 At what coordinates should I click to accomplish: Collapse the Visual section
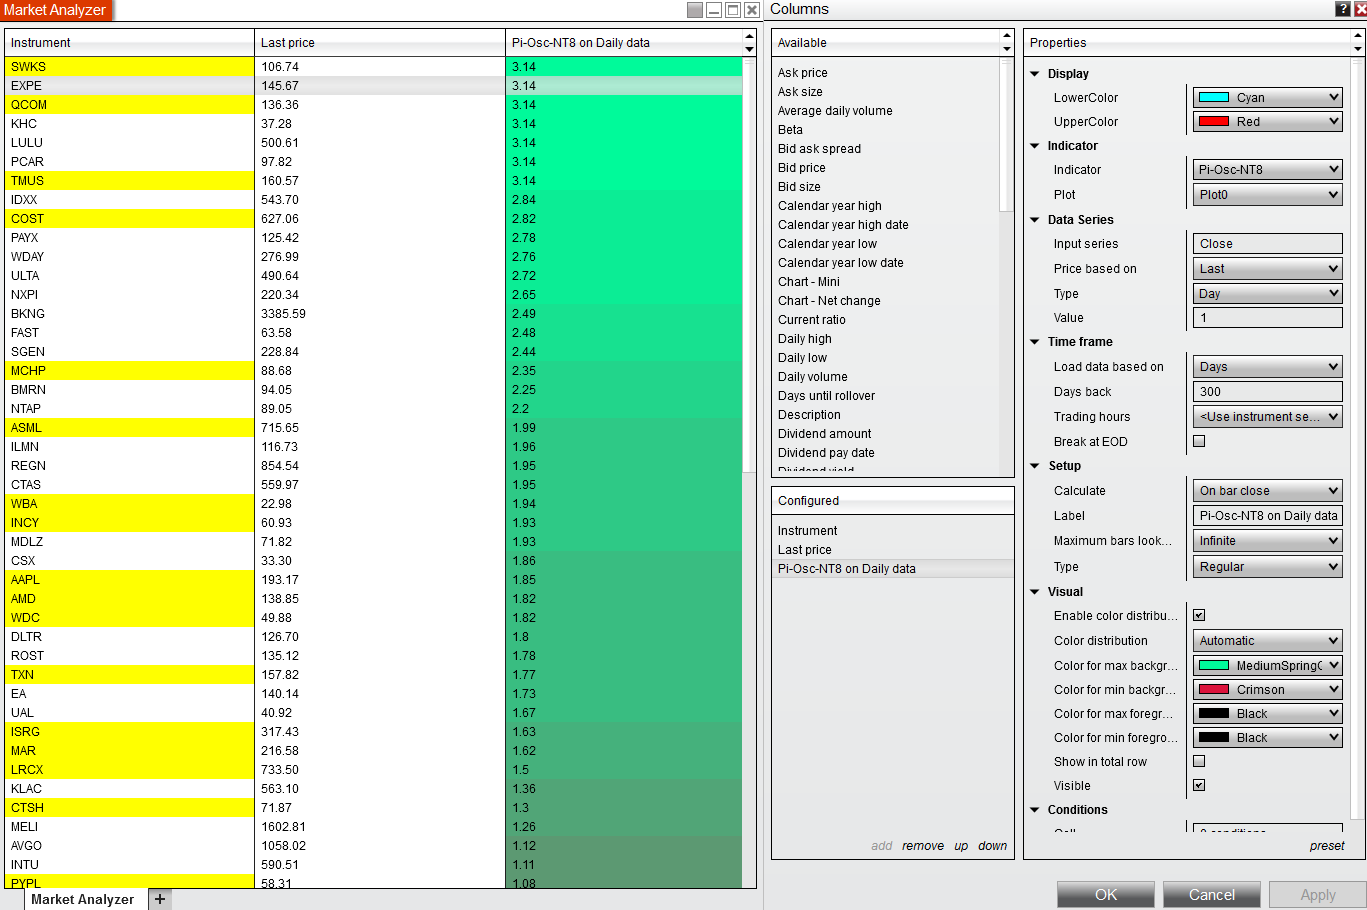[x=1035, y=591]
